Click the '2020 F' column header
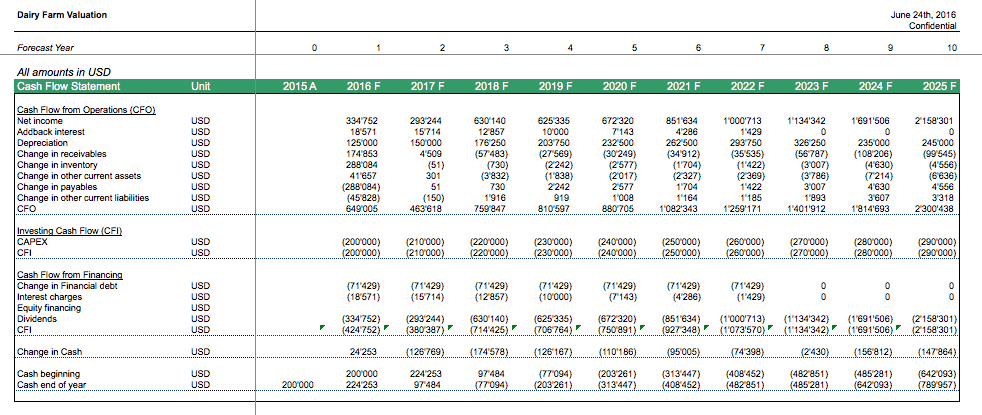 click(619, 86)
